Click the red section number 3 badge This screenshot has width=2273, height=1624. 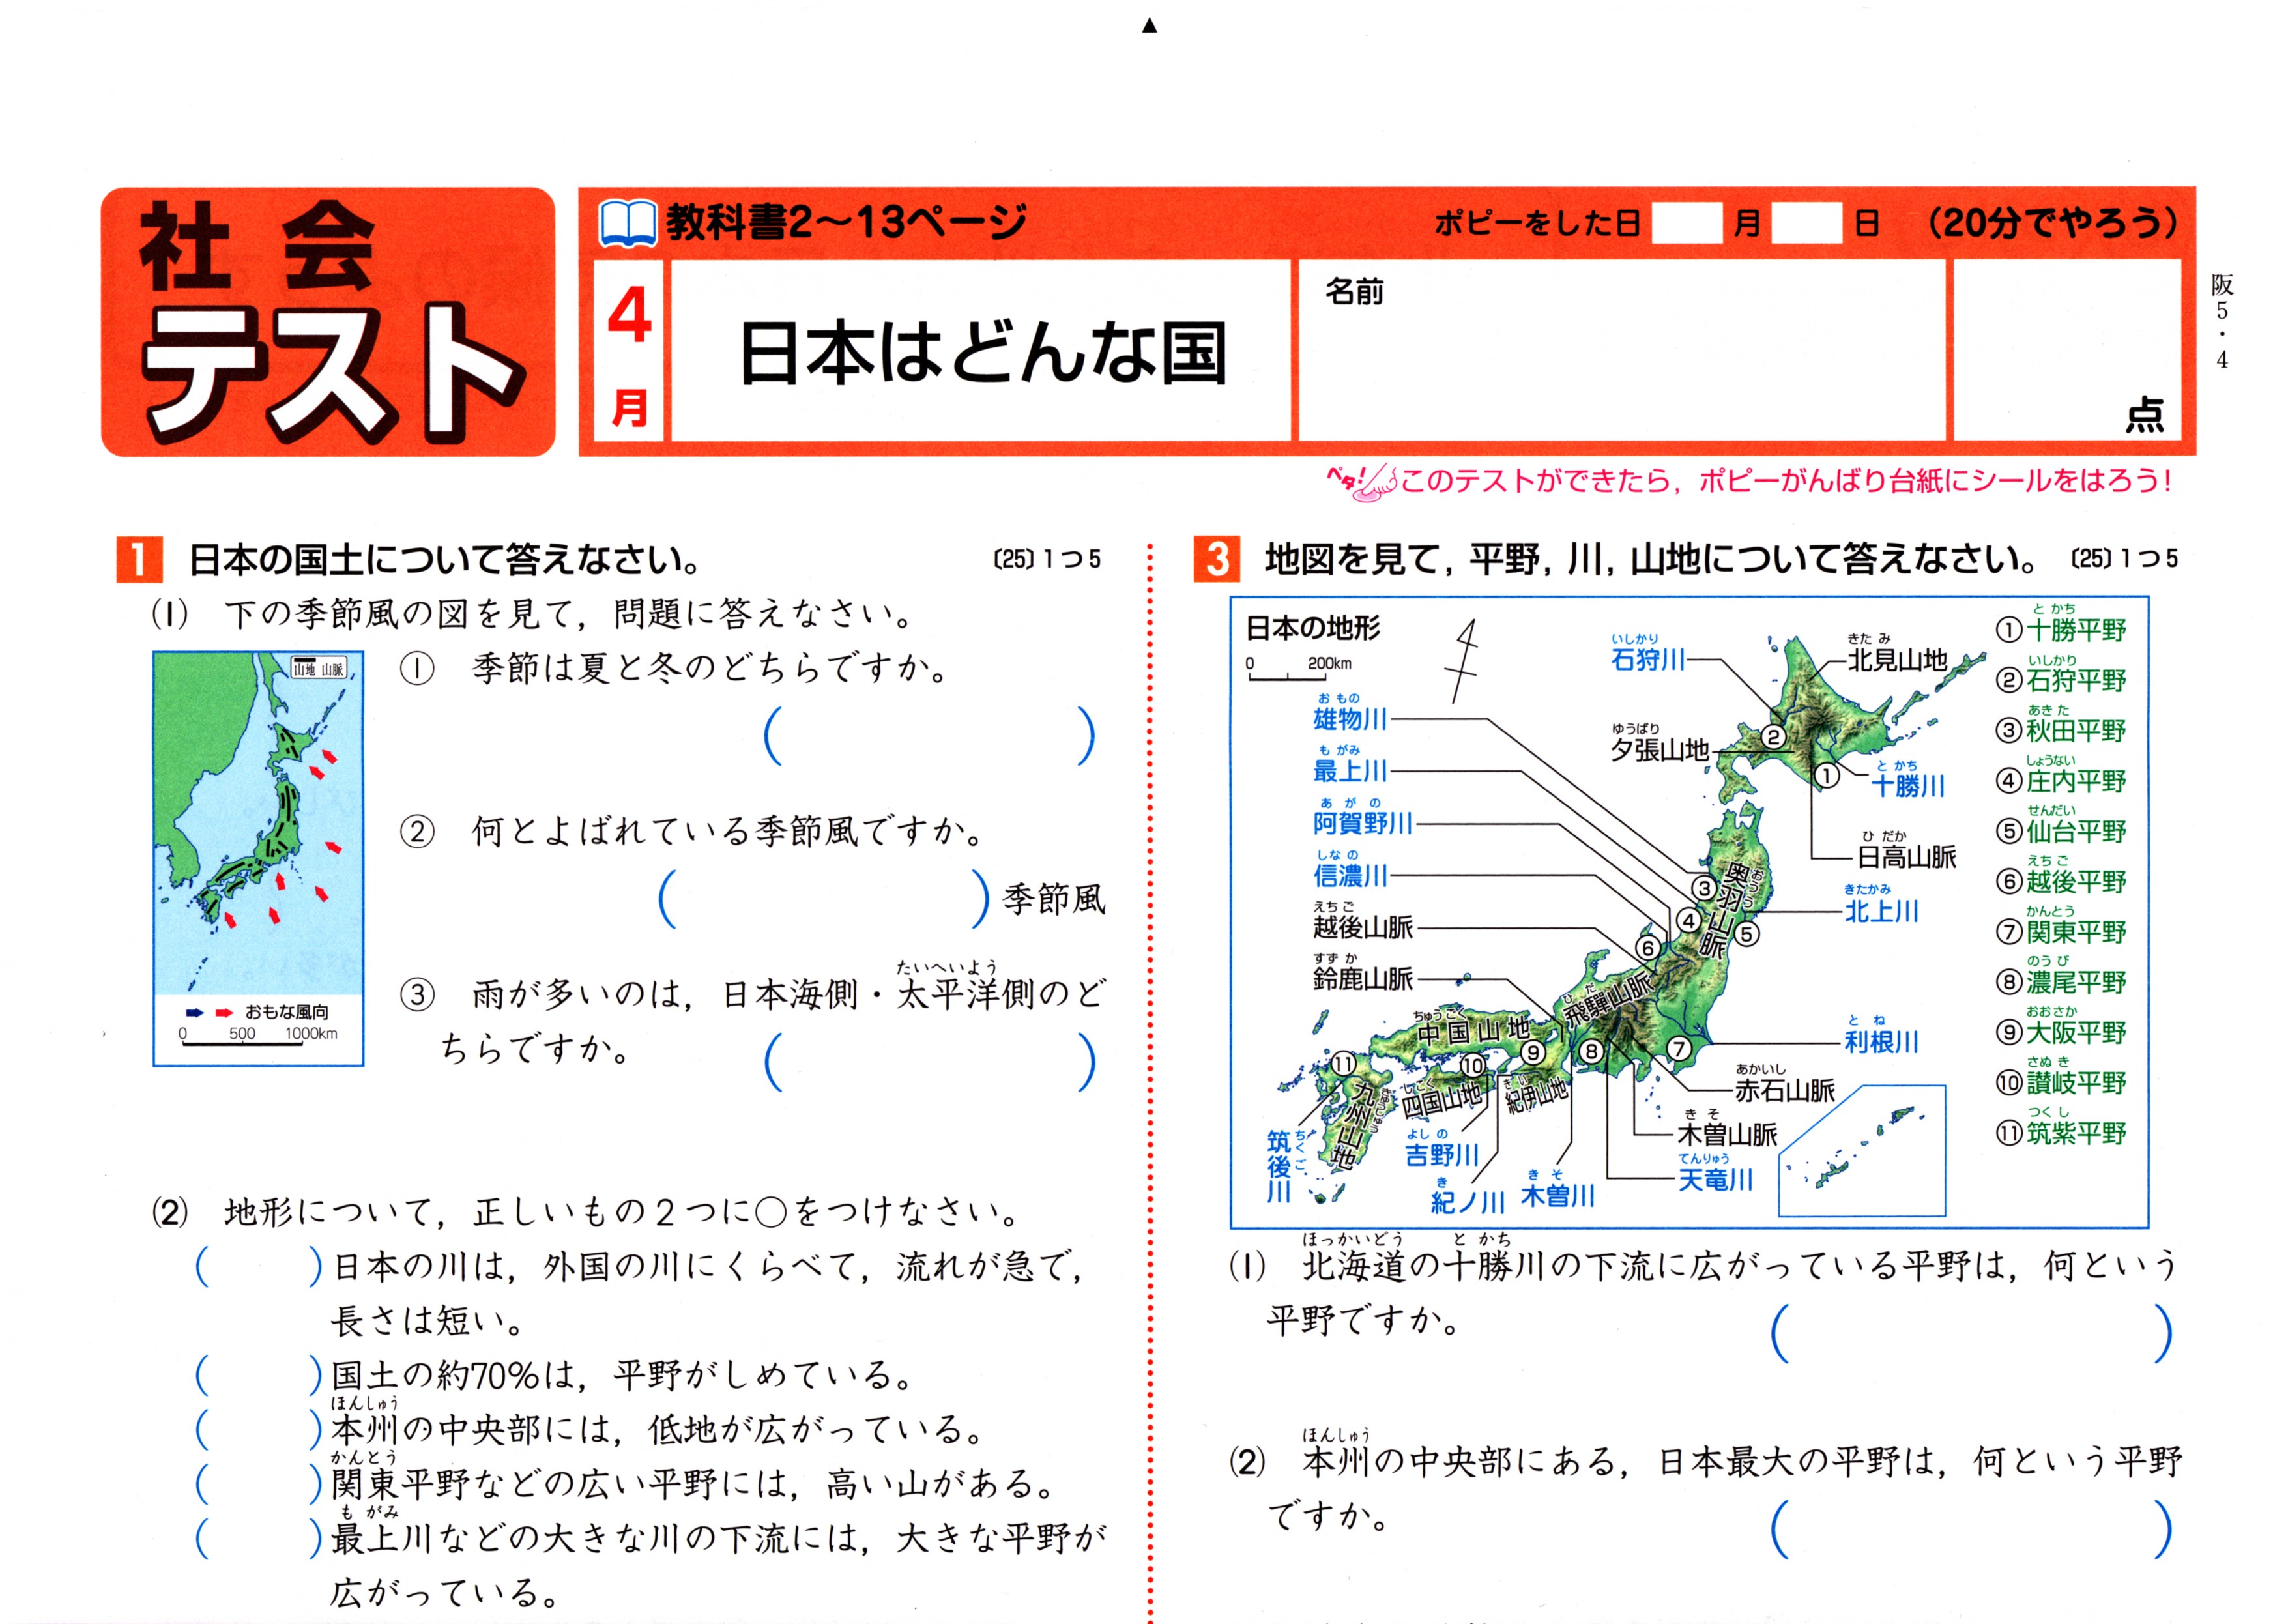(x=1216, y=559)
